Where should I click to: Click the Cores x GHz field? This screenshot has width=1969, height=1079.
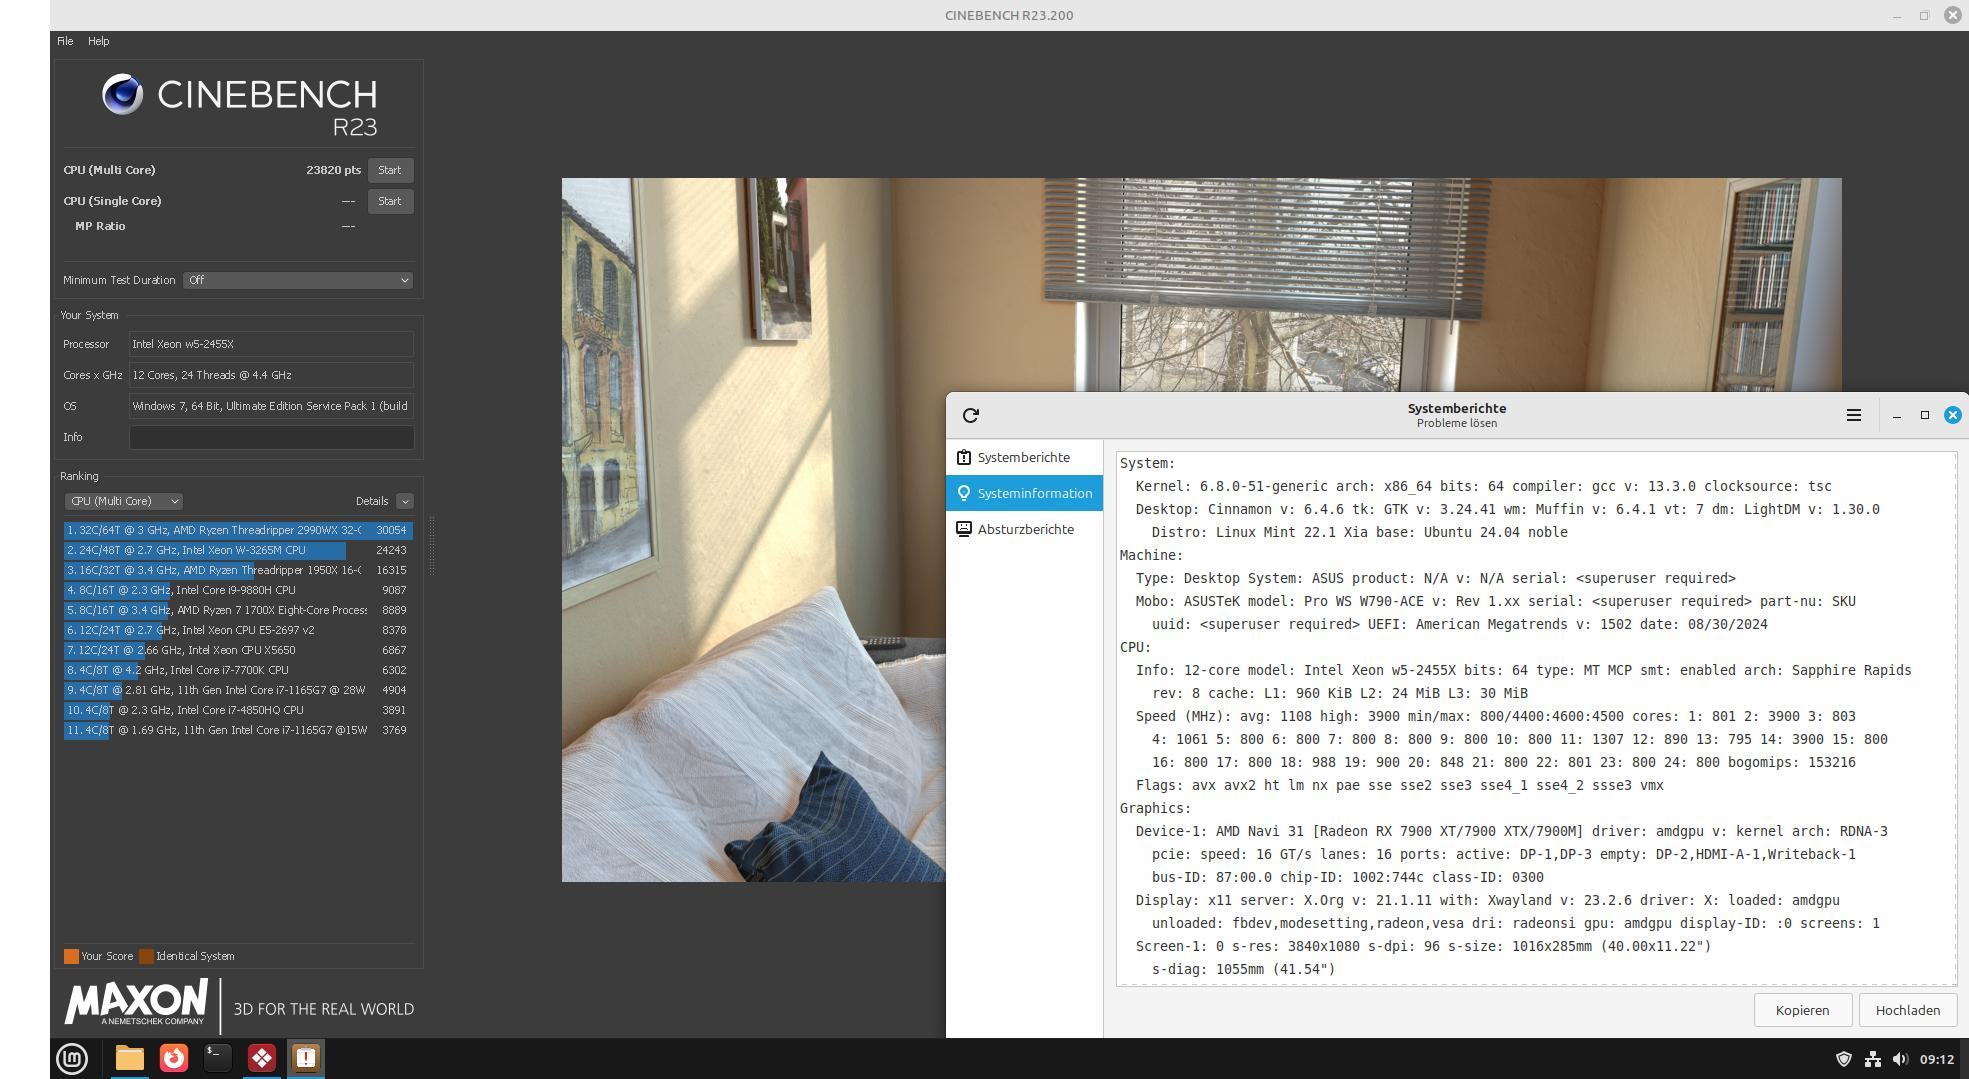(x=271, y=375)
